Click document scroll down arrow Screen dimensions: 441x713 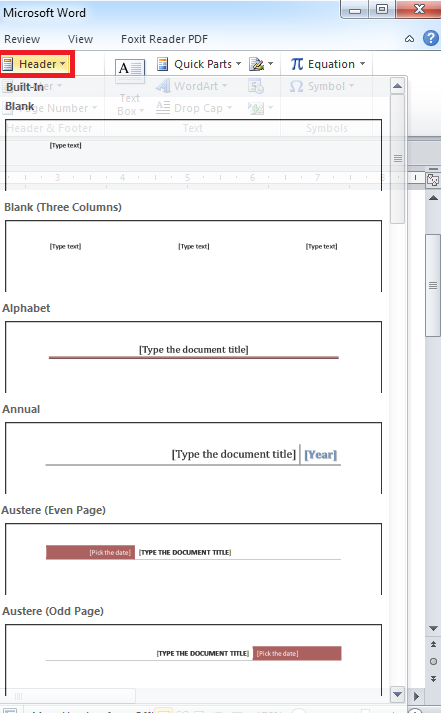[x=433, y=628]
